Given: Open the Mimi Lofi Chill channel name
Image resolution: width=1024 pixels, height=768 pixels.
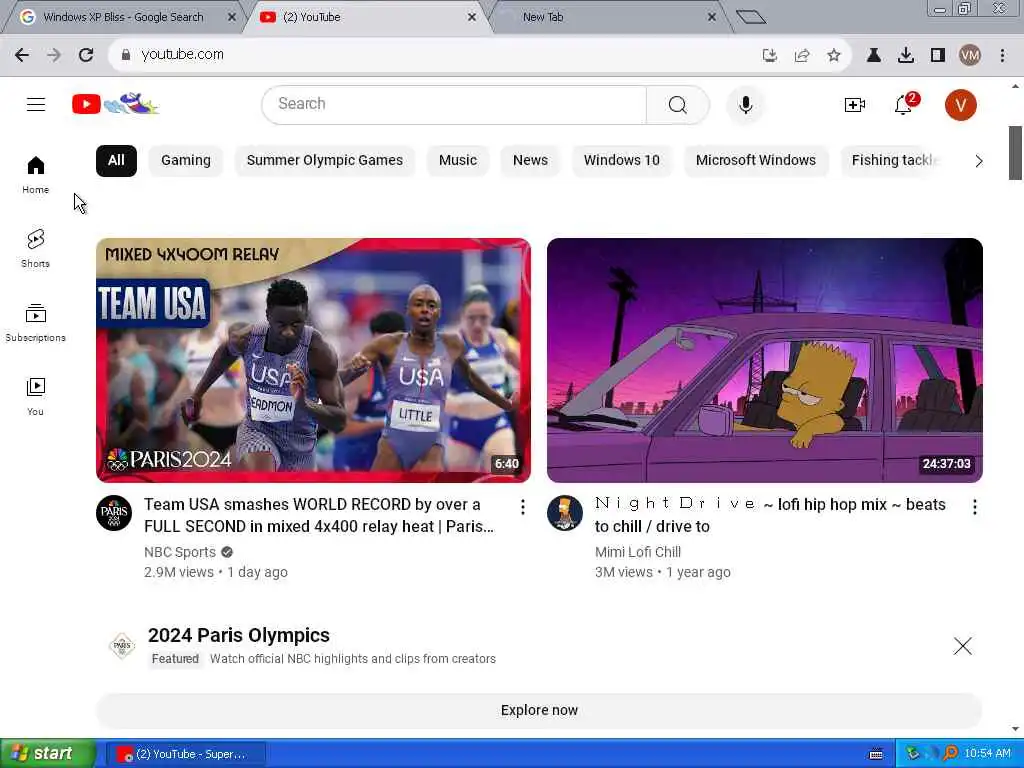Looking at the screenshot, I should (x=637, y=552).
